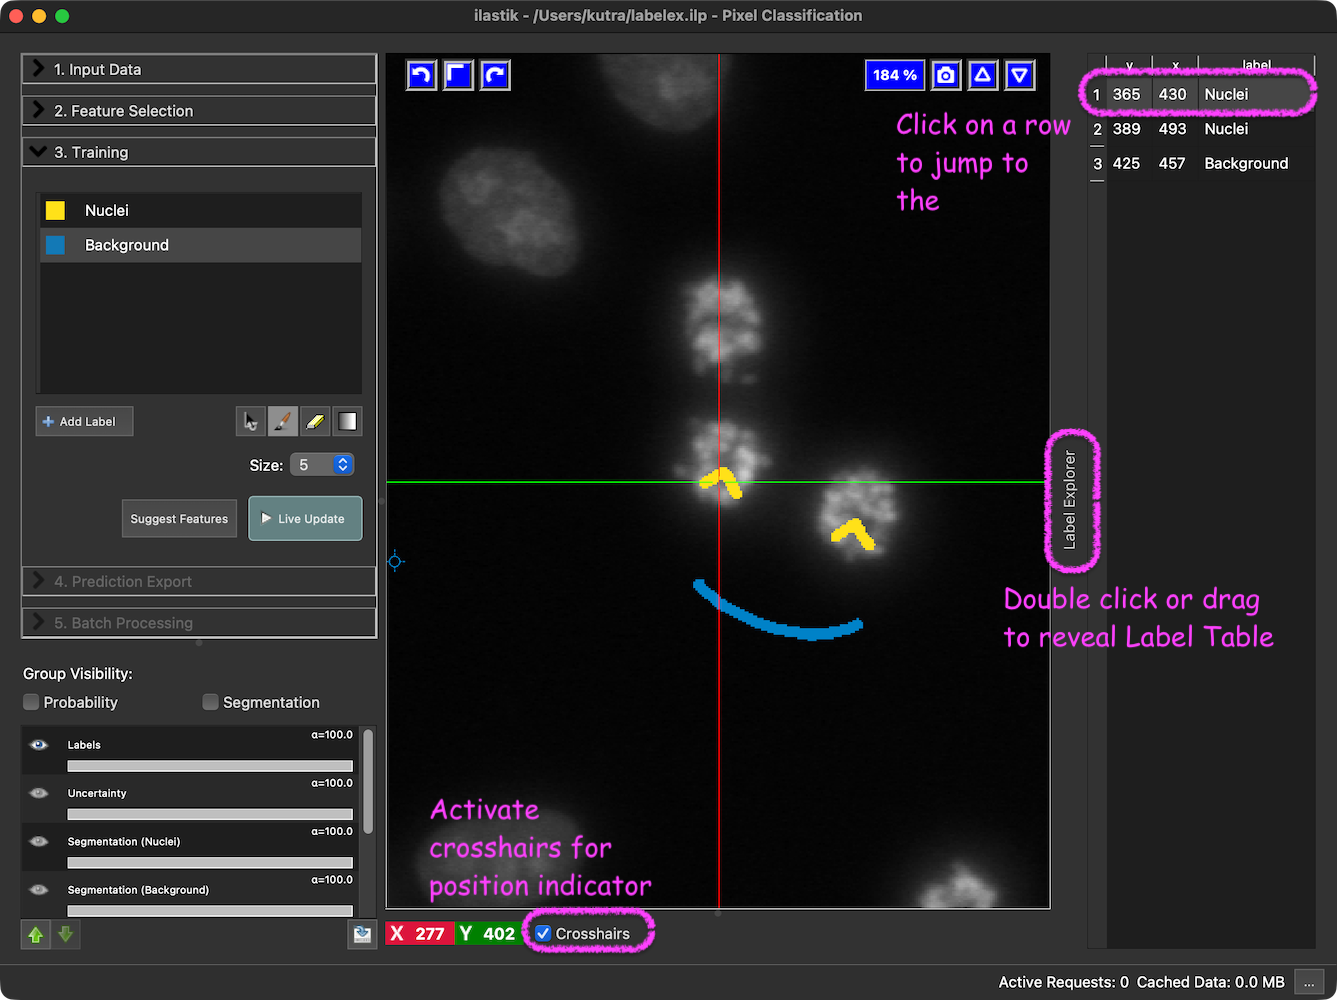This screenshot has height=1000, width=1337.
Task: Select the eraser tool
Action: 315,422
